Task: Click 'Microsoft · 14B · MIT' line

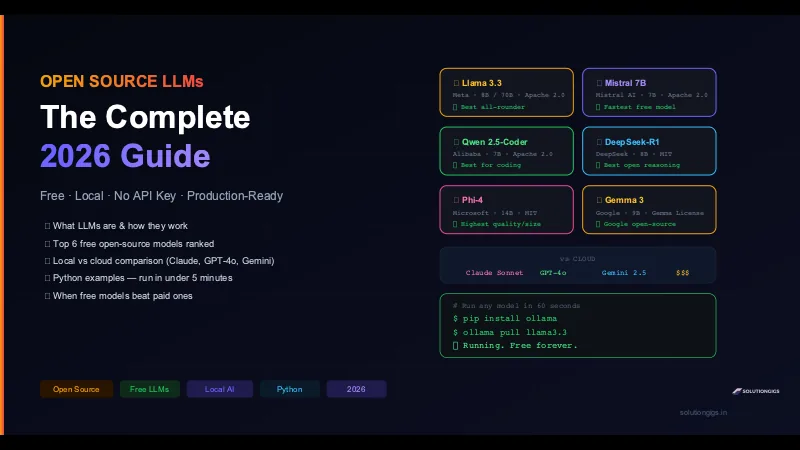Action: coord(495,213)
